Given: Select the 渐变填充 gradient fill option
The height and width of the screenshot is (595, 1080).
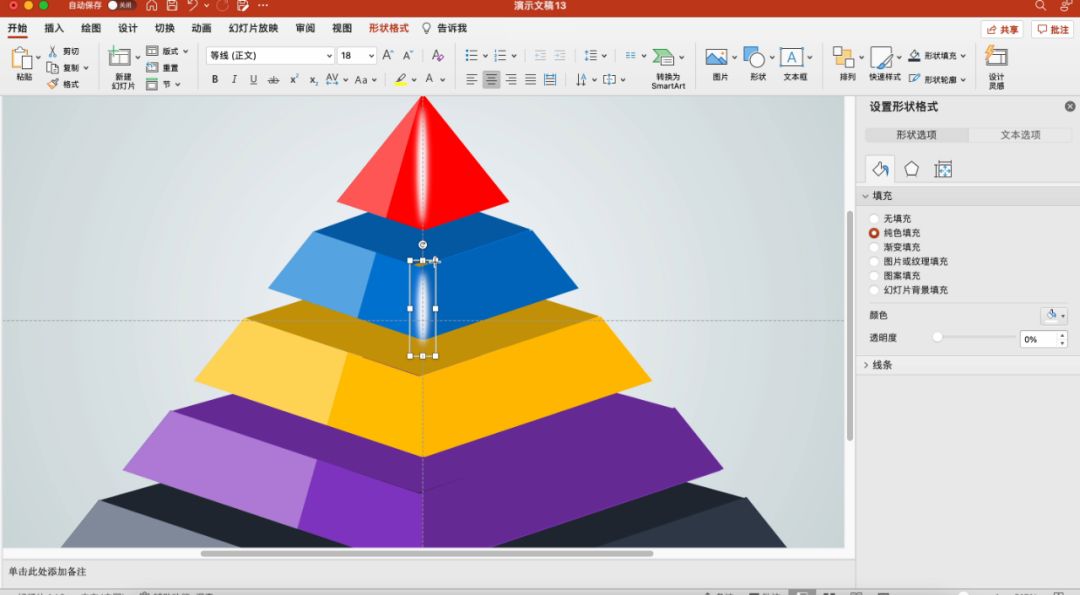Looking at the screenshot, I should (874, 247).
